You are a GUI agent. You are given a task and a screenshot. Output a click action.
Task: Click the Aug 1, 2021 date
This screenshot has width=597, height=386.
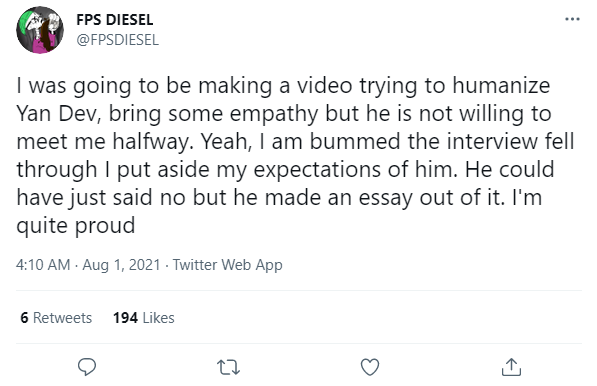click(121, 265)
